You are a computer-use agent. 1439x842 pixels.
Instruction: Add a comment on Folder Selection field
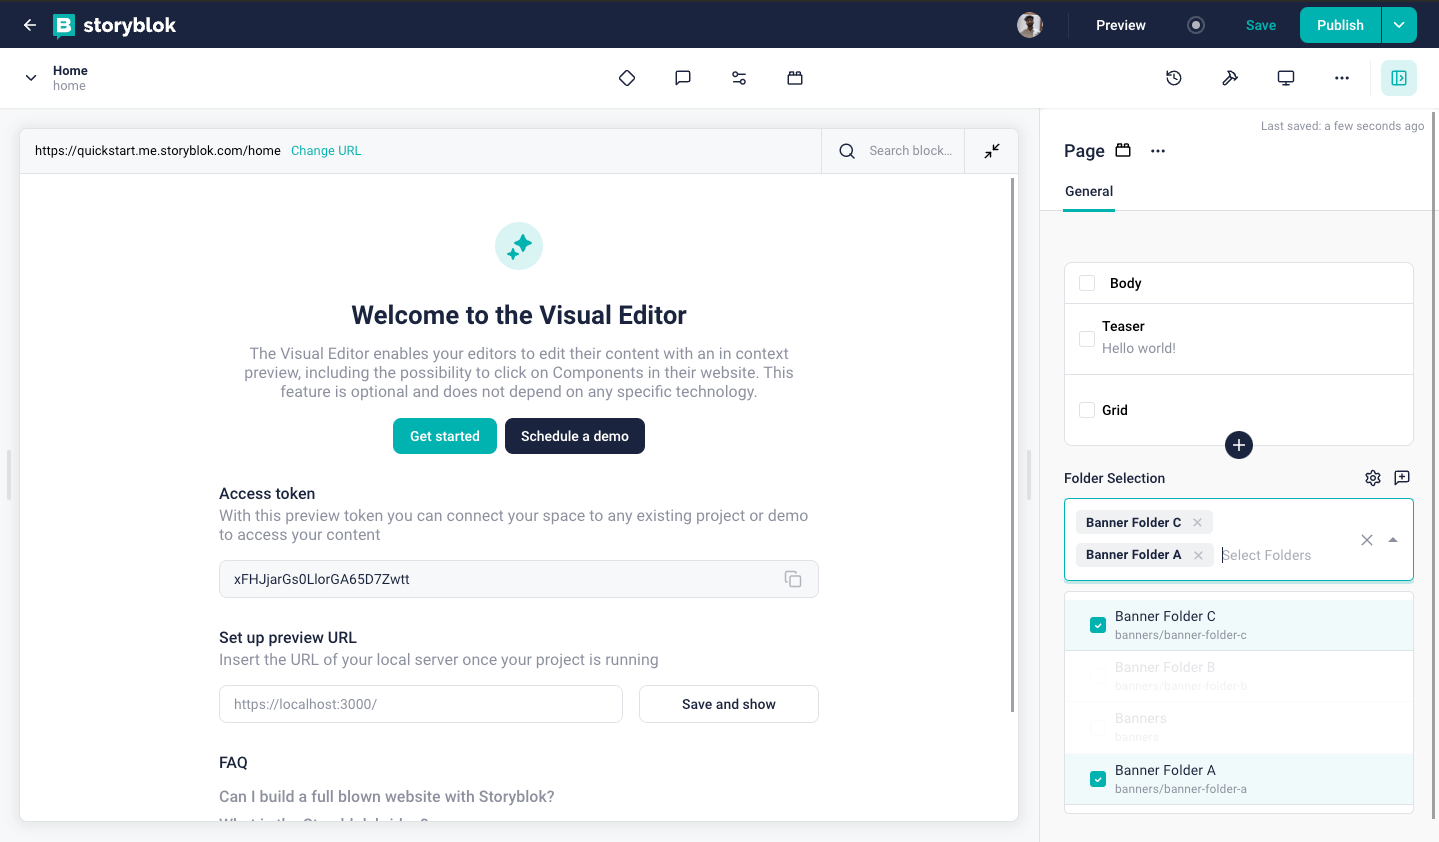click(1402, 478)
